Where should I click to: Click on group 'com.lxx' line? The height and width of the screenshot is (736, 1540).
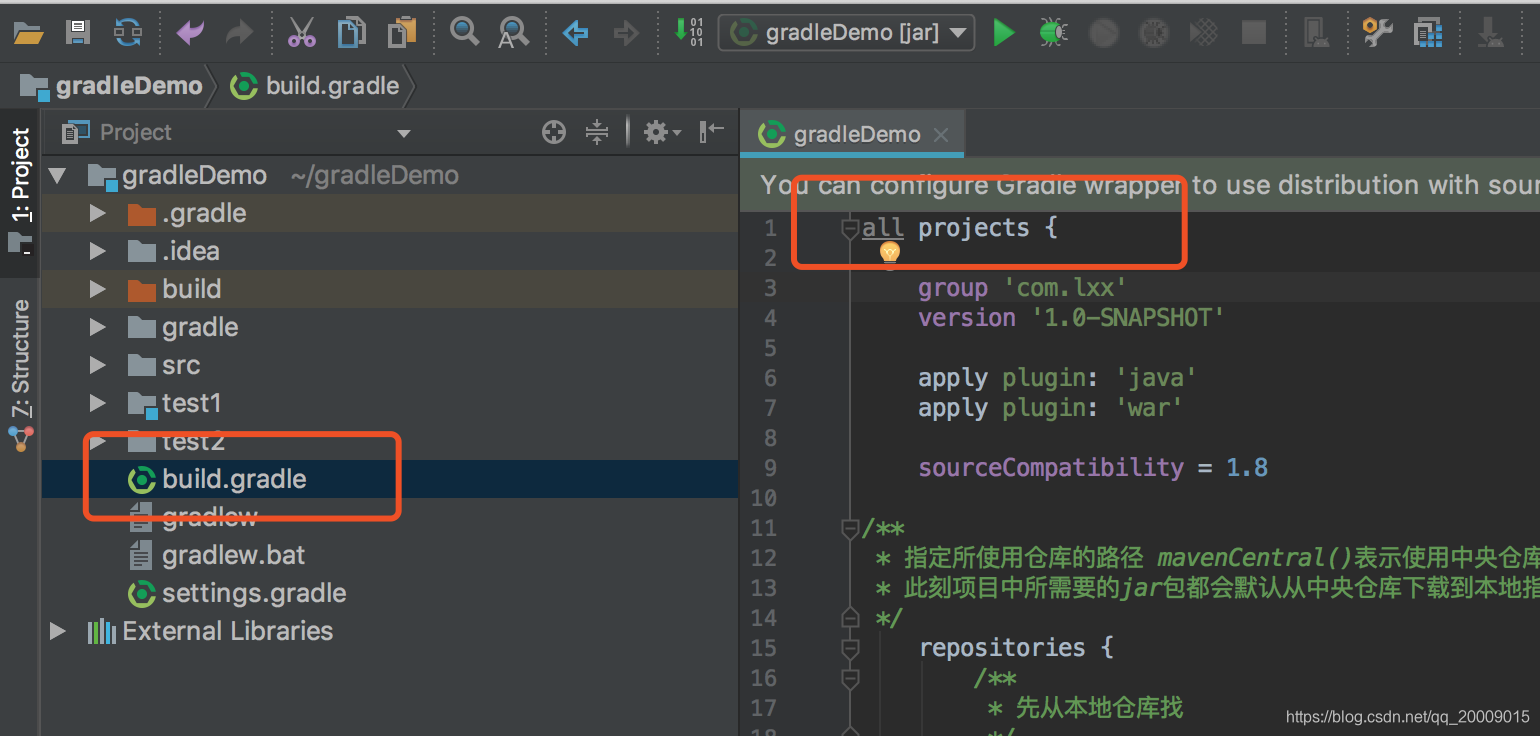(x=1023, y=288)
